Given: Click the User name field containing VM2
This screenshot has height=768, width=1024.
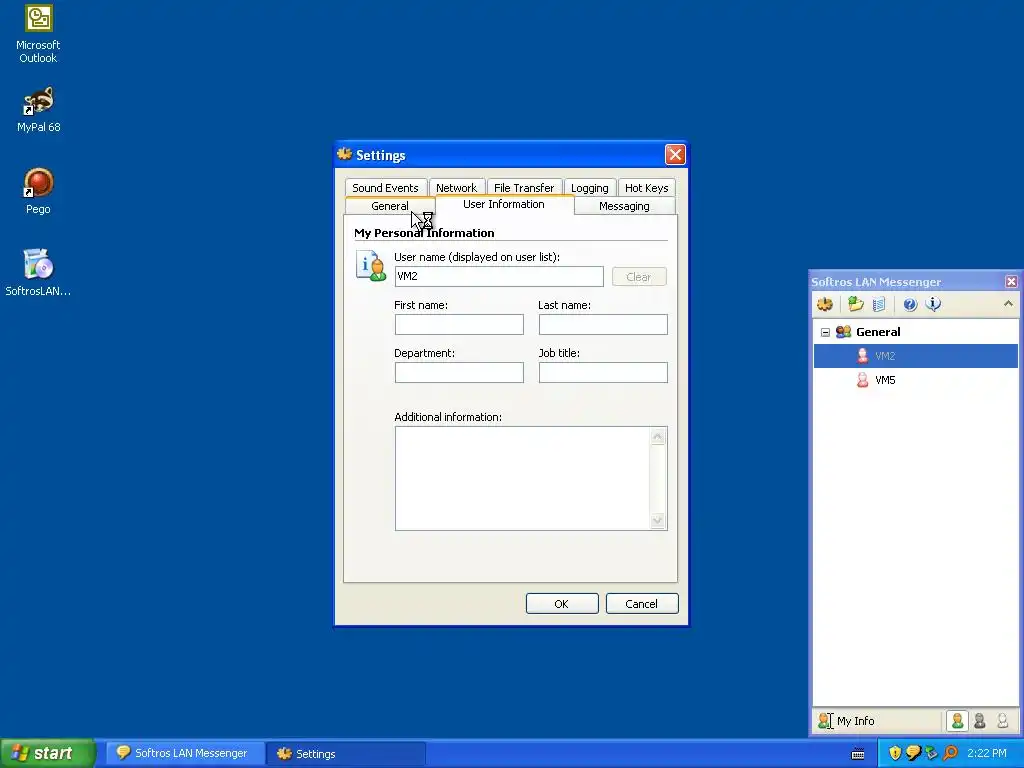Looking at the screenshot, I should pos(499,276).
